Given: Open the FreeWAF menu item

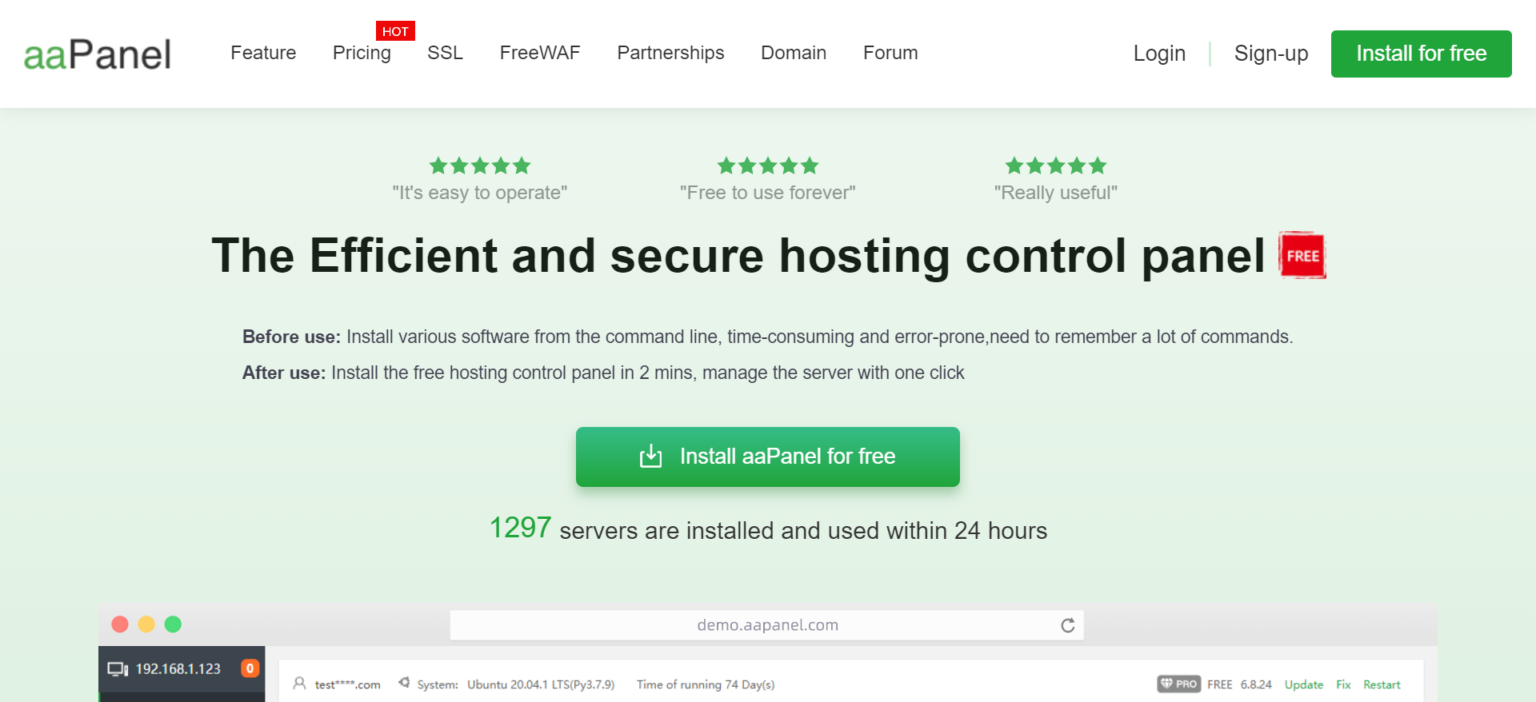Looking at the screenshot, I should (540, 53).
